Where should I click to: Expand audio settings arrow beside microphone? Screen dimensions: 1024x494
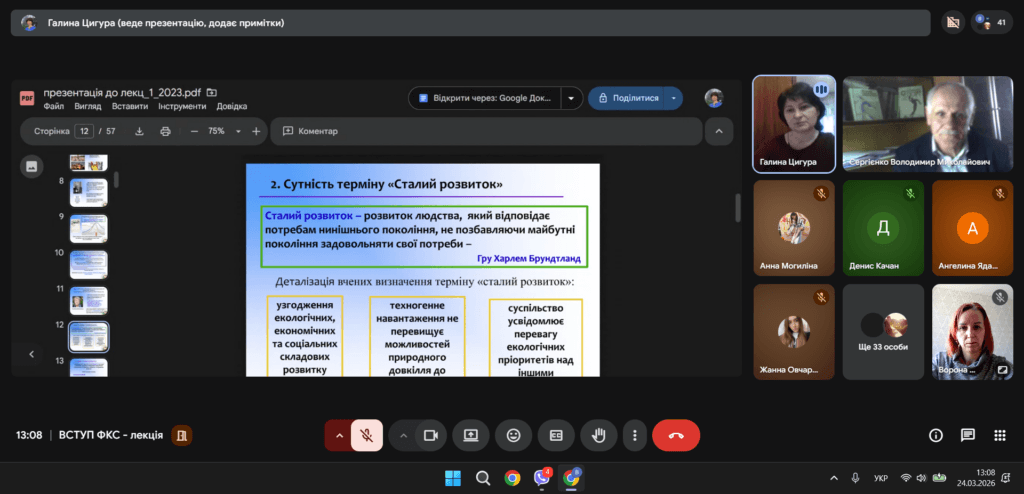point(339,435)
